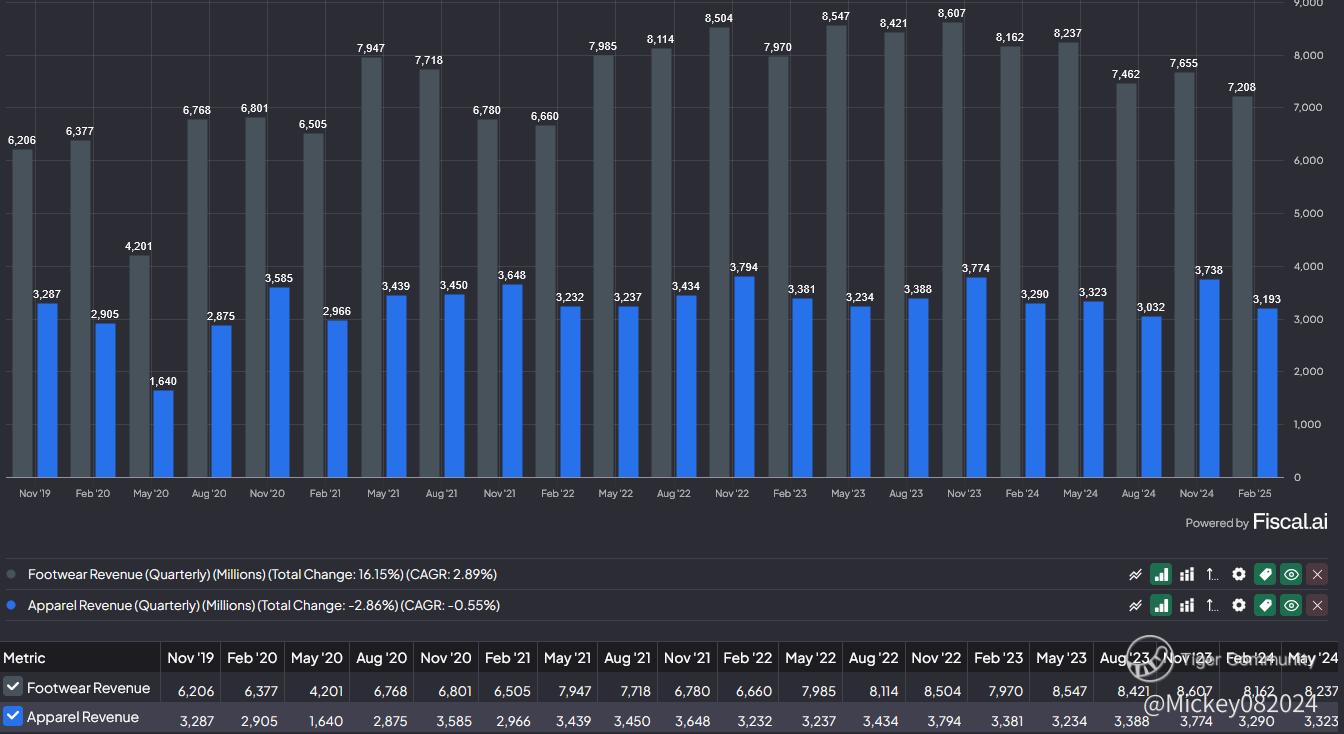This screenshot has width=1344, height=734.
Task: Click the blue Apparel bar for Nov '24
Action: [1208, 378]
